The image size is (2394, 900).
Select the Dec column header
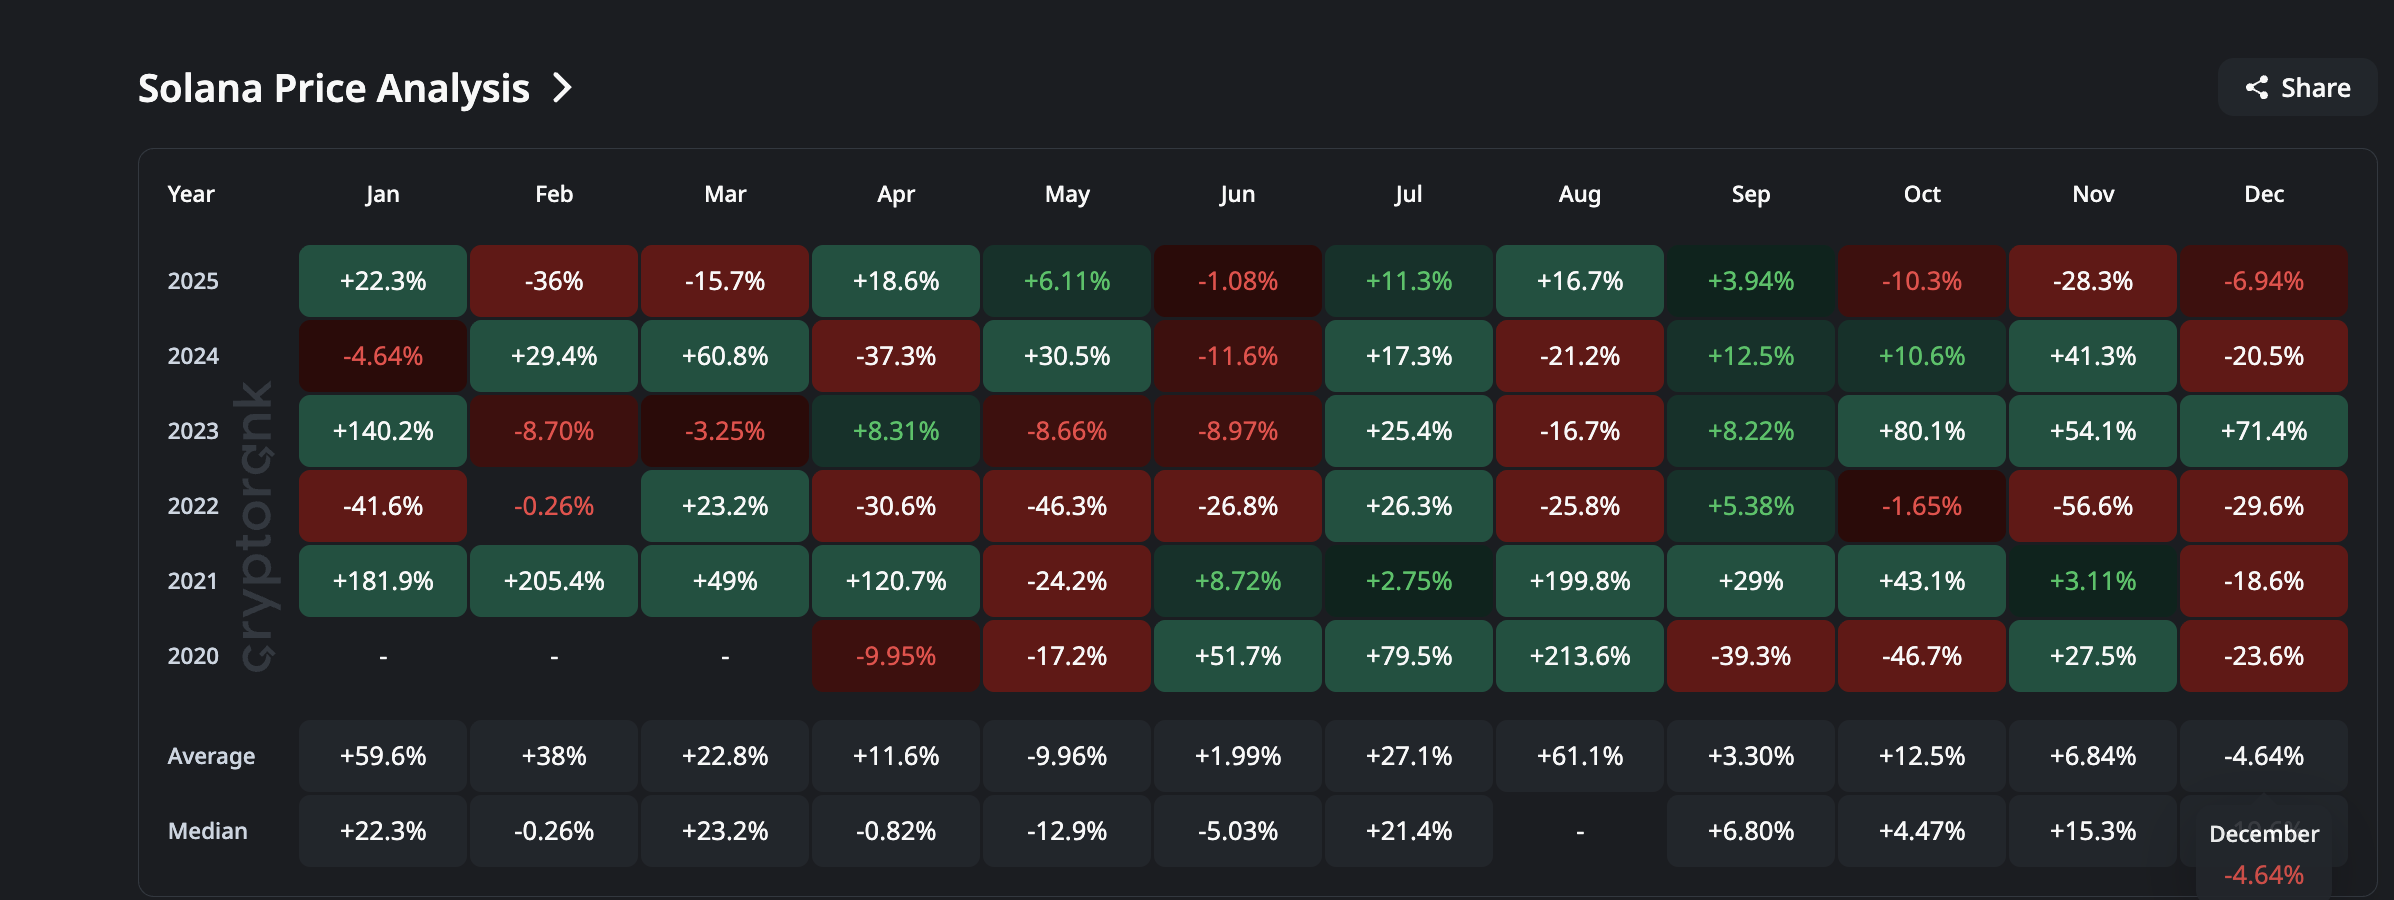tap(2264, 194)
